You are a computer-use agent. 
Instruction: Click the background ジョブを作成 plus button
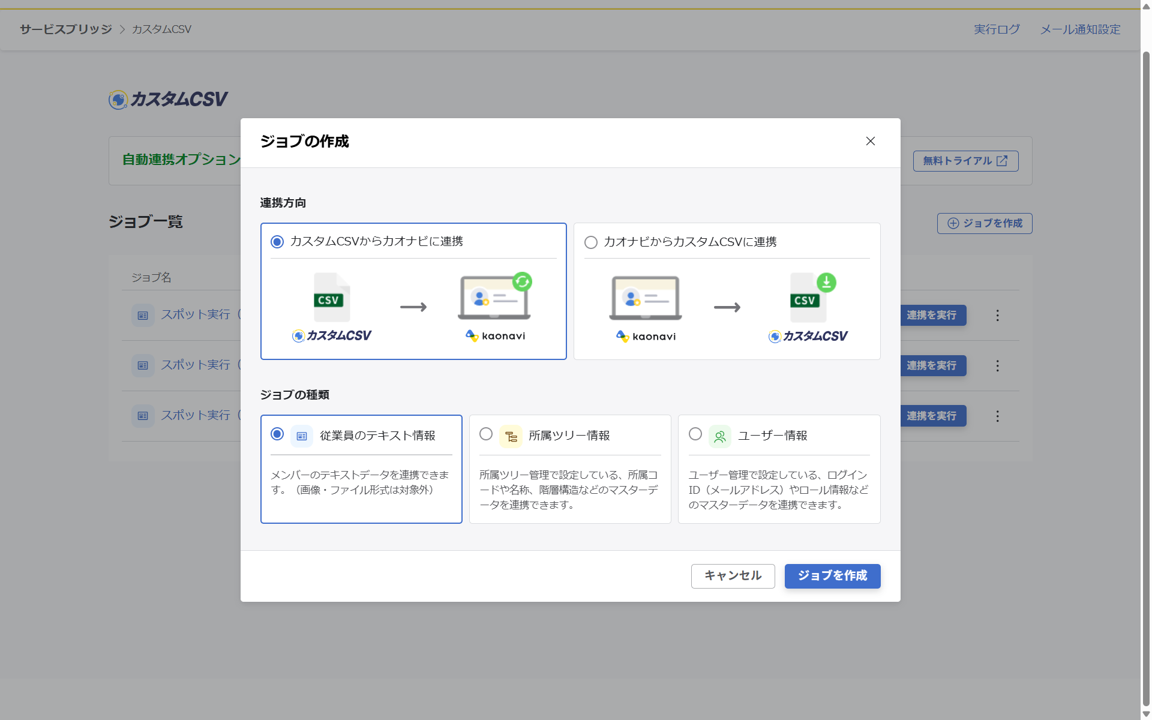984,223
